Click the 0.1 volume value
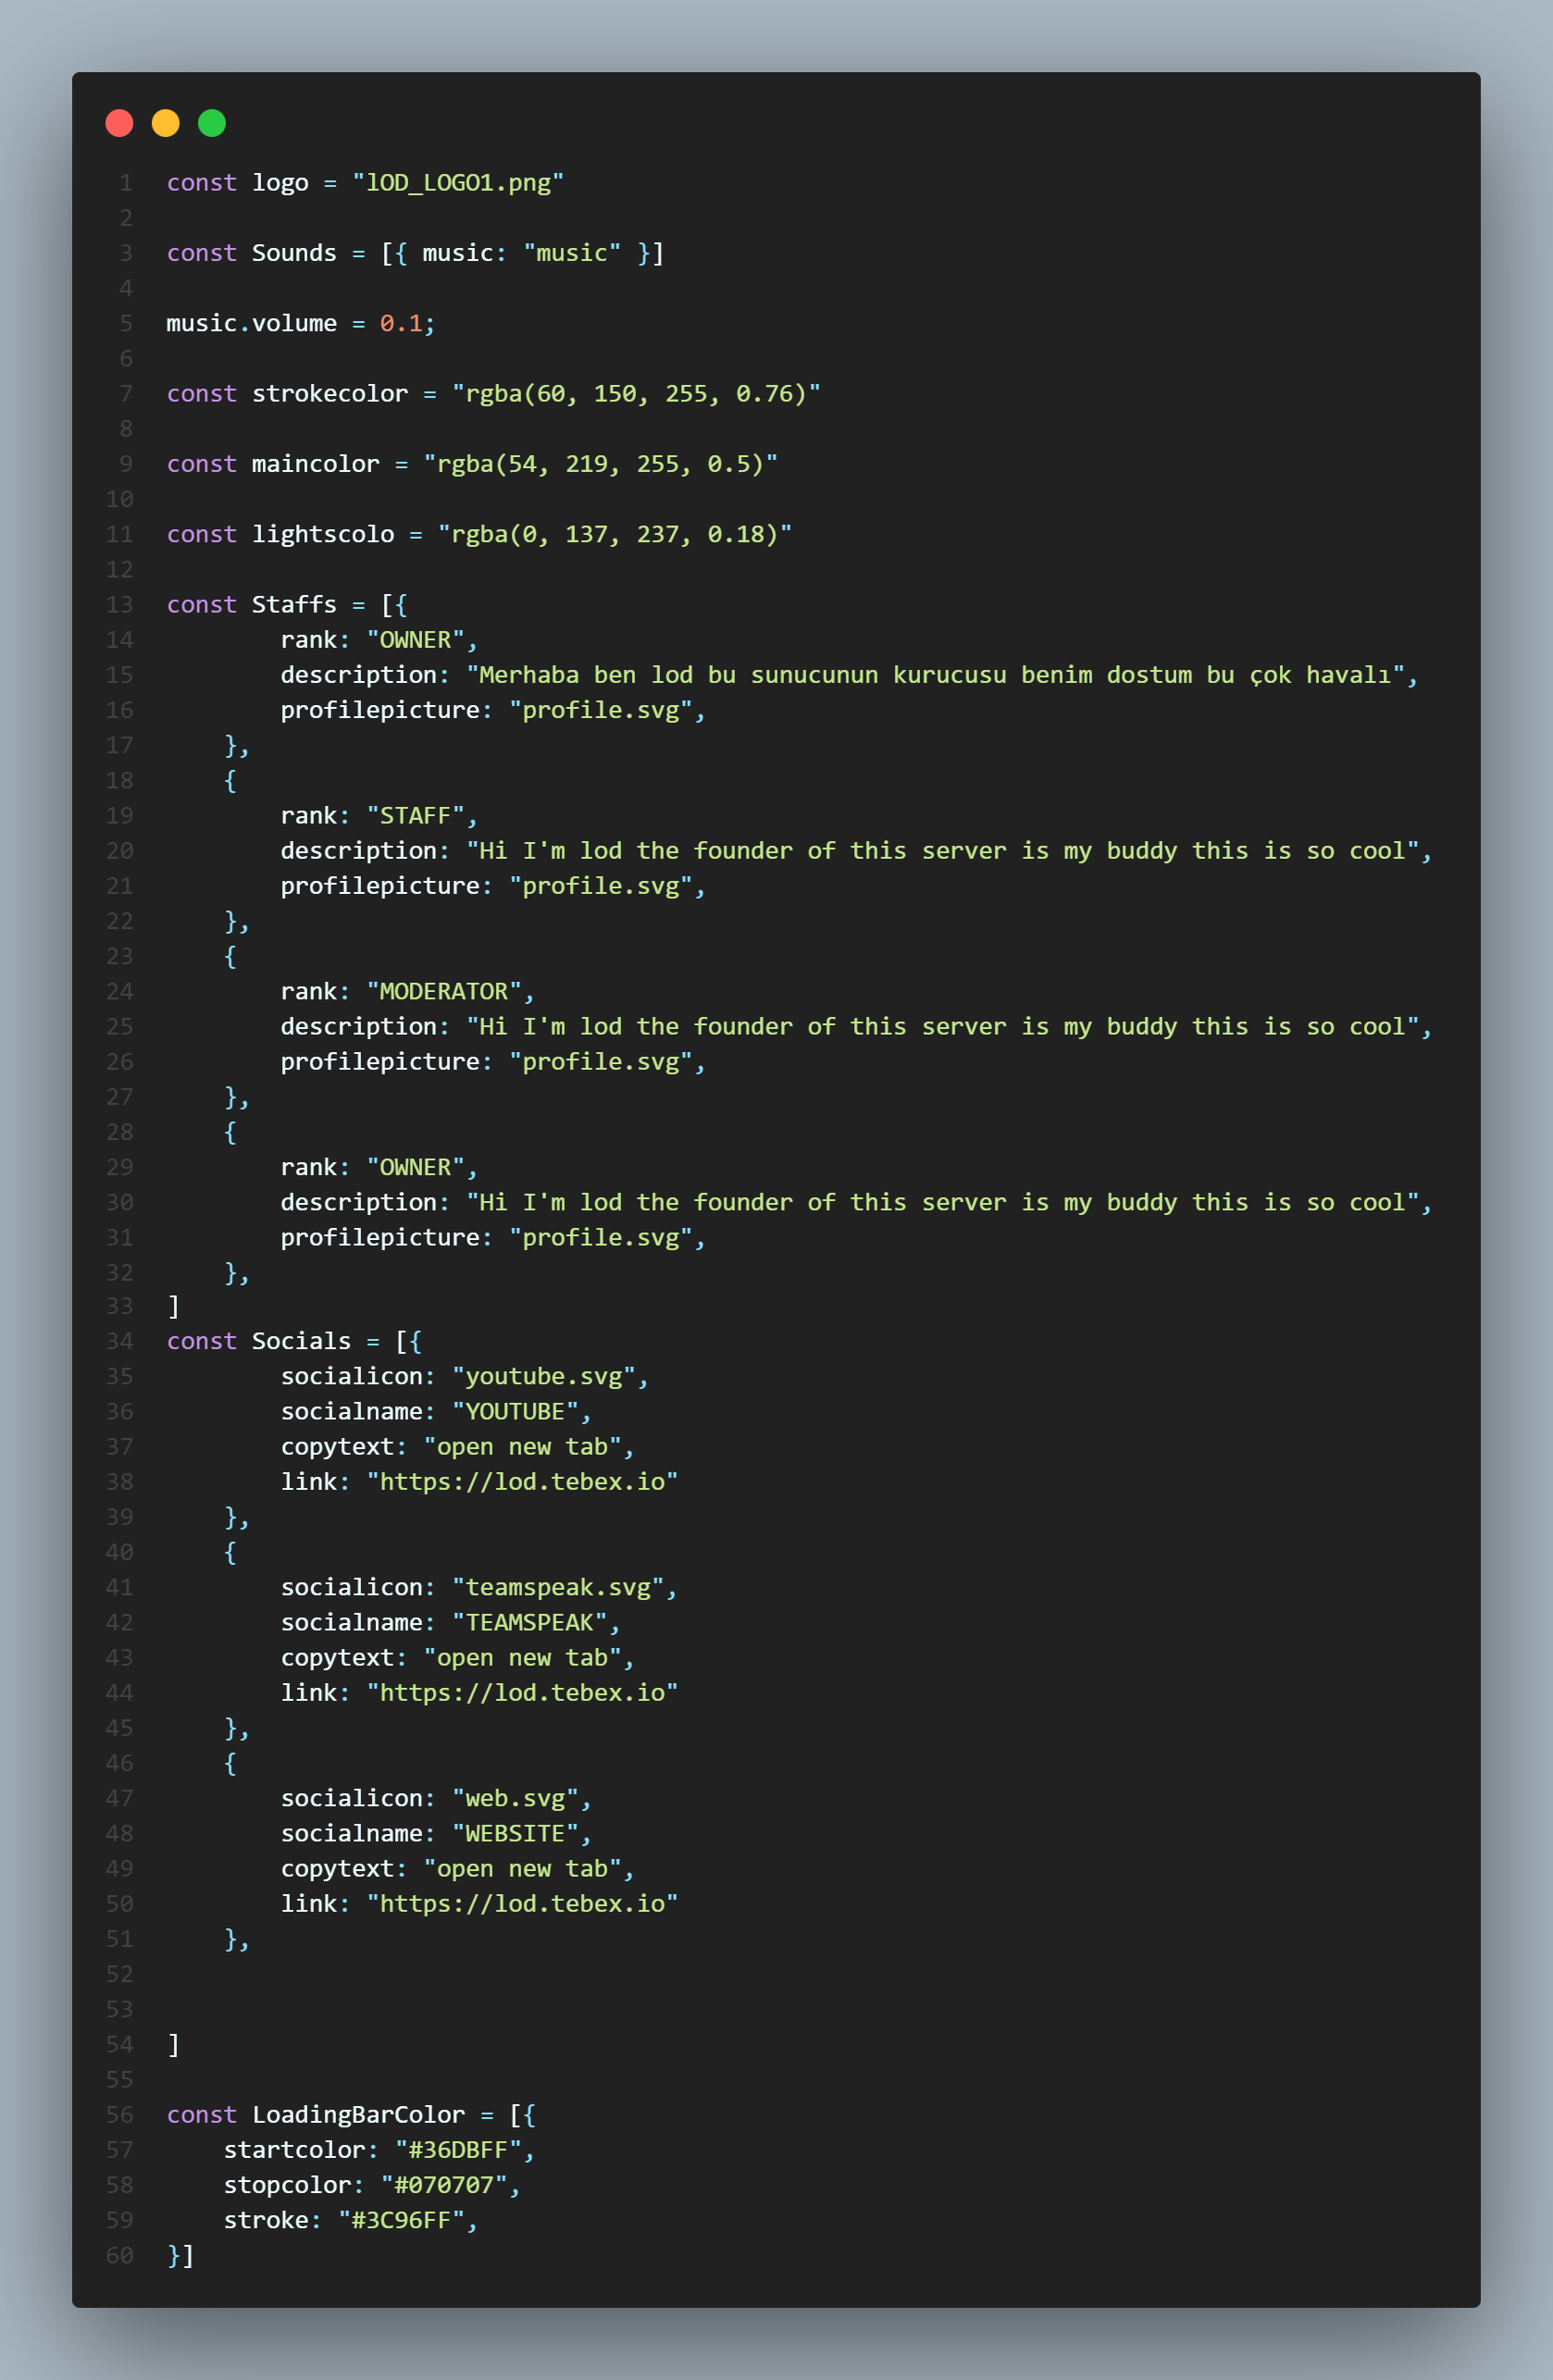The width and height of the screenshot is (1553, 2380). pyautogui.click(x=401, y=324)
